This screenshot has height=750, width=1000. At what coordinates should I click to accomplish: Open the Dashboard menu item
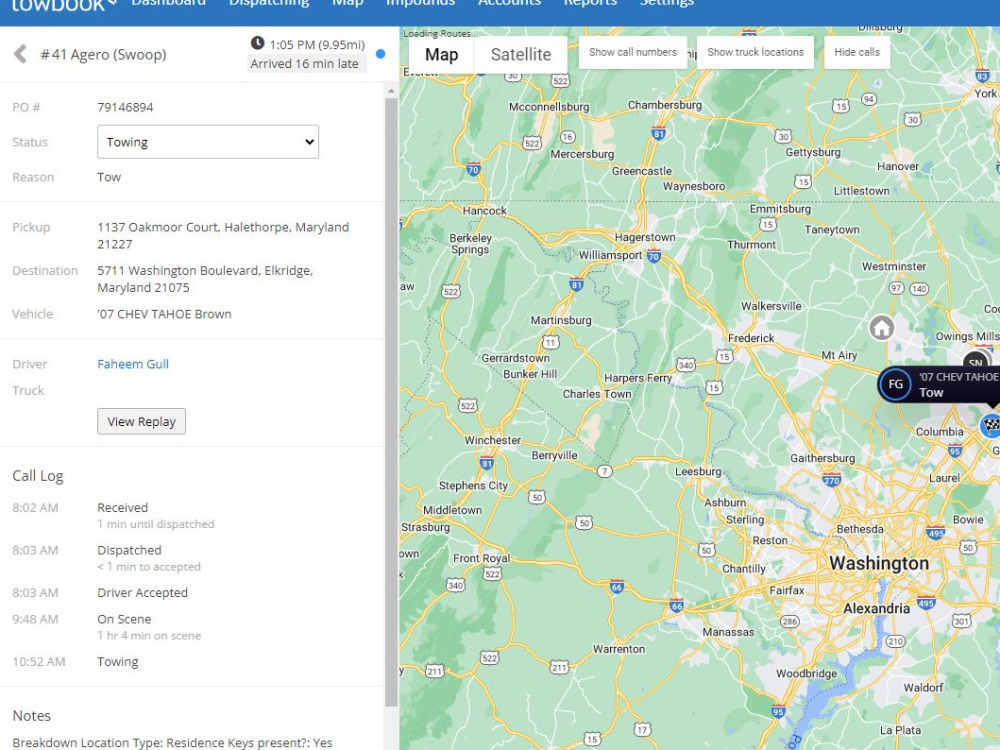[168, 3]
